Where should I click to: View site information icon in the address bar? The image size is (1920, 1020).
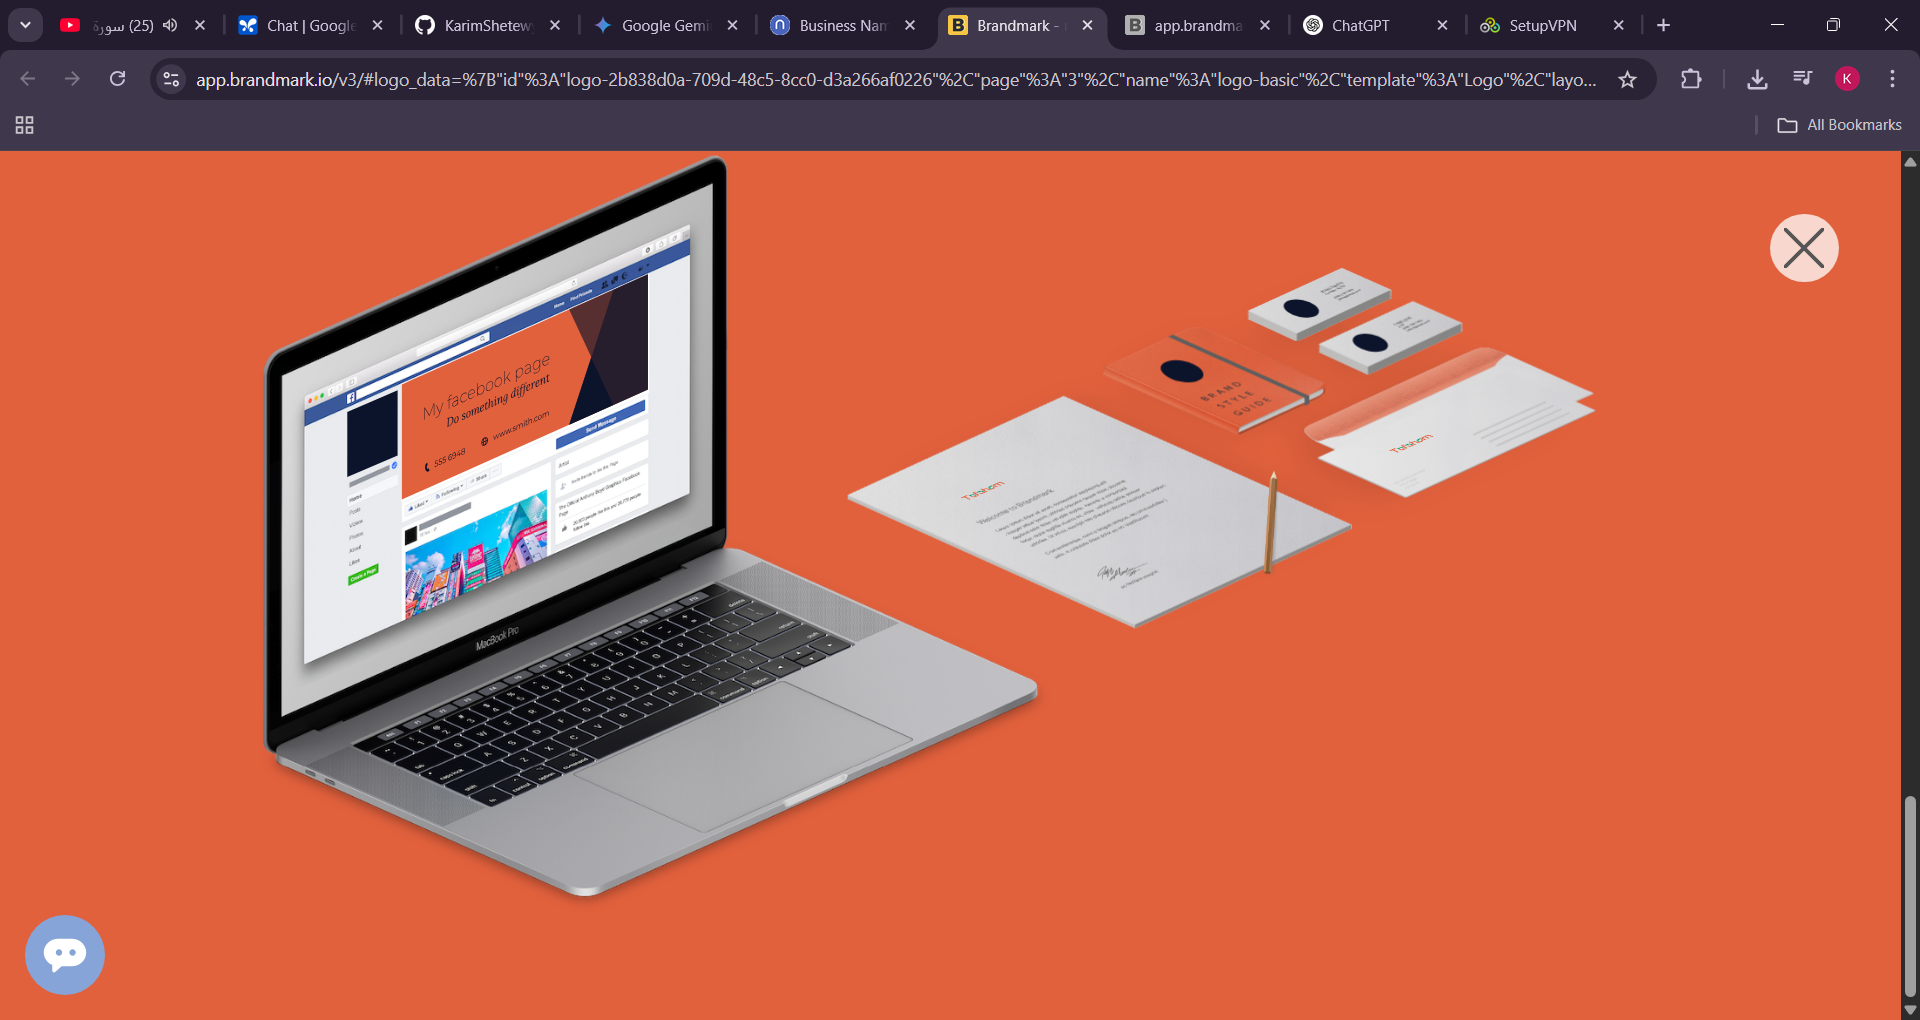(x=171, y=79)
